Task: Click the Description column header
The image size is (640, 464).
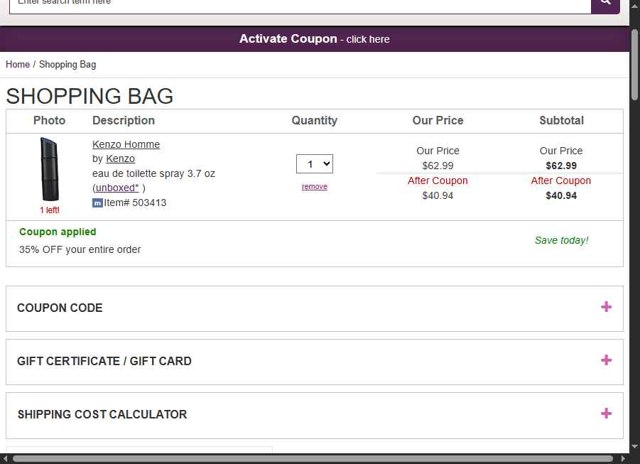Action: [x=123, y=120]
